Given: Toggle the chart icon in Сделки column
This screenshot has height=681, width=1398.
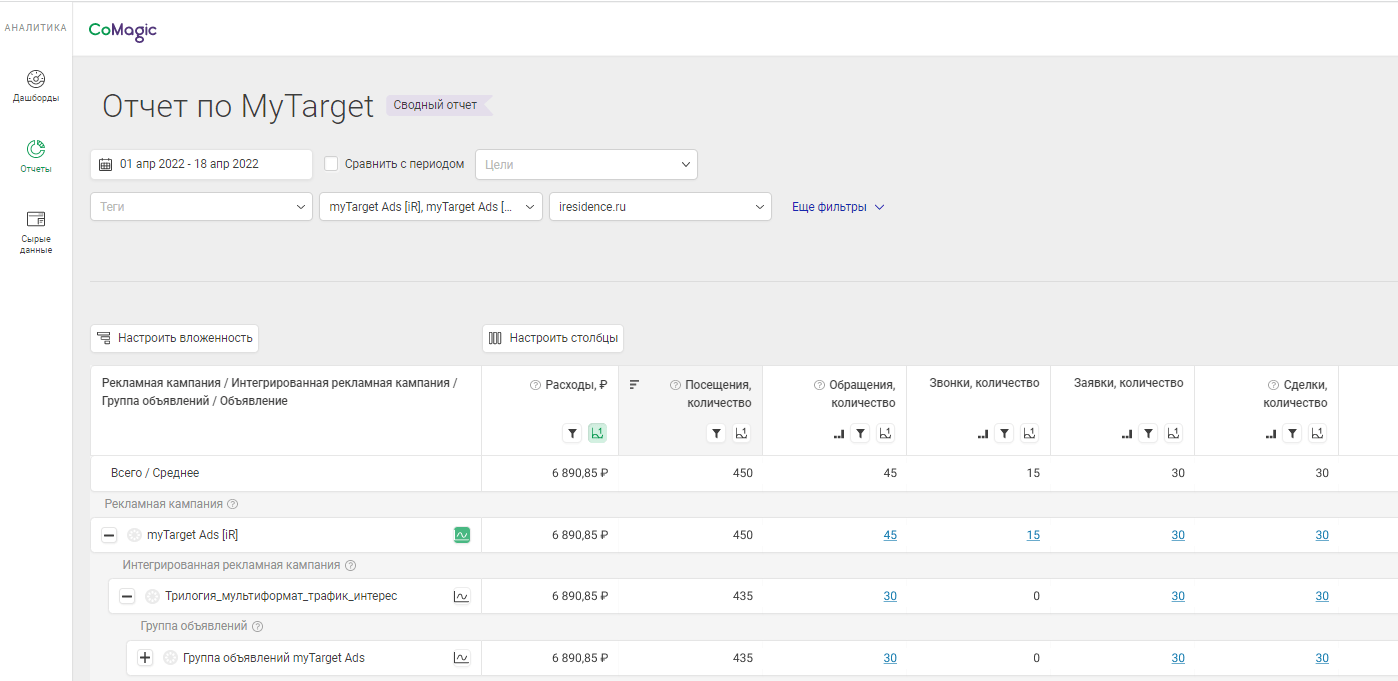Looking at the screenshot, I should pos(1317,433).
